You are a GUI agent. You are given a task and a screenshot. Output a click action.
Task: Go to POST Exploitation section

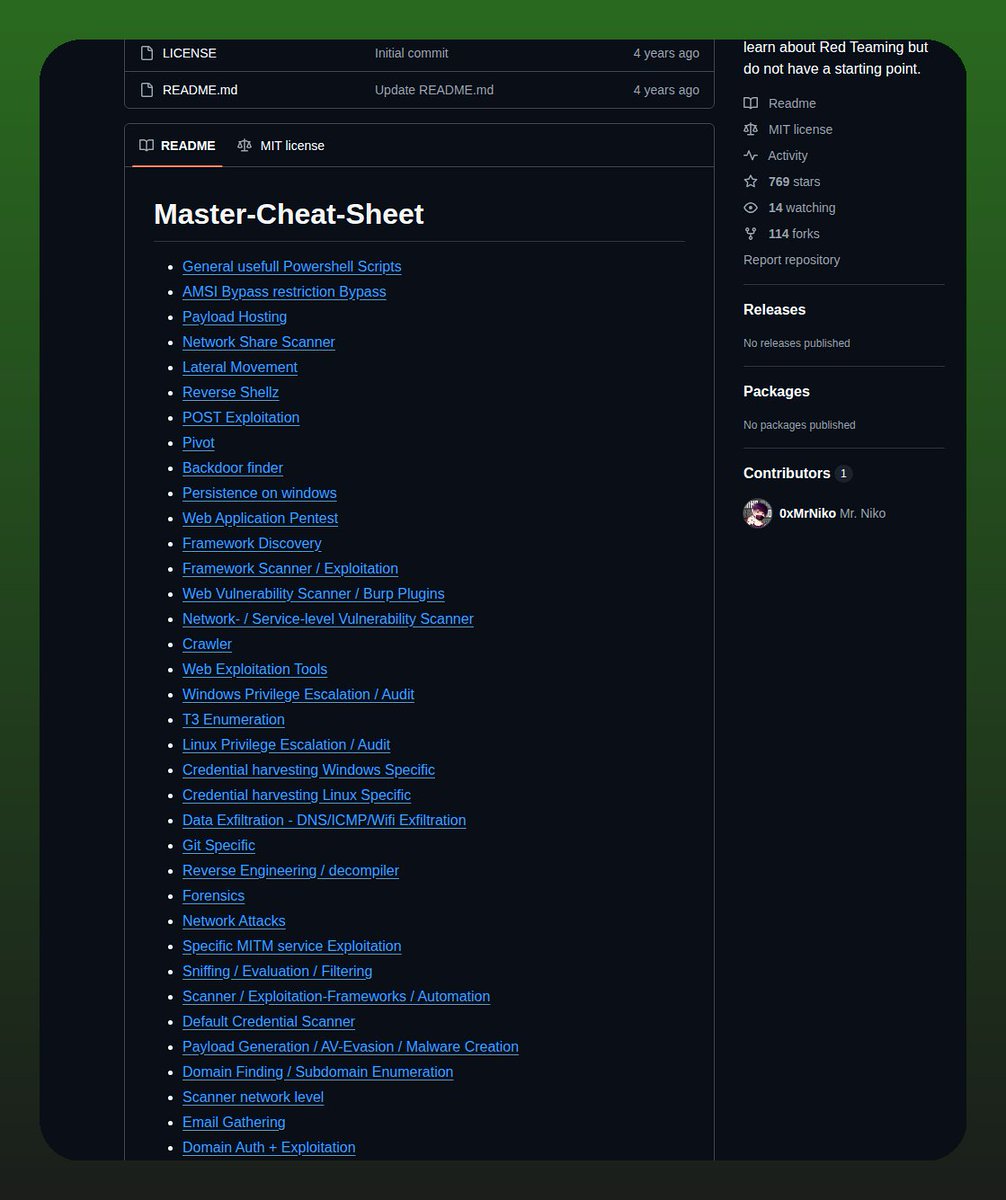pyautogui.click(x=241, y=417)
